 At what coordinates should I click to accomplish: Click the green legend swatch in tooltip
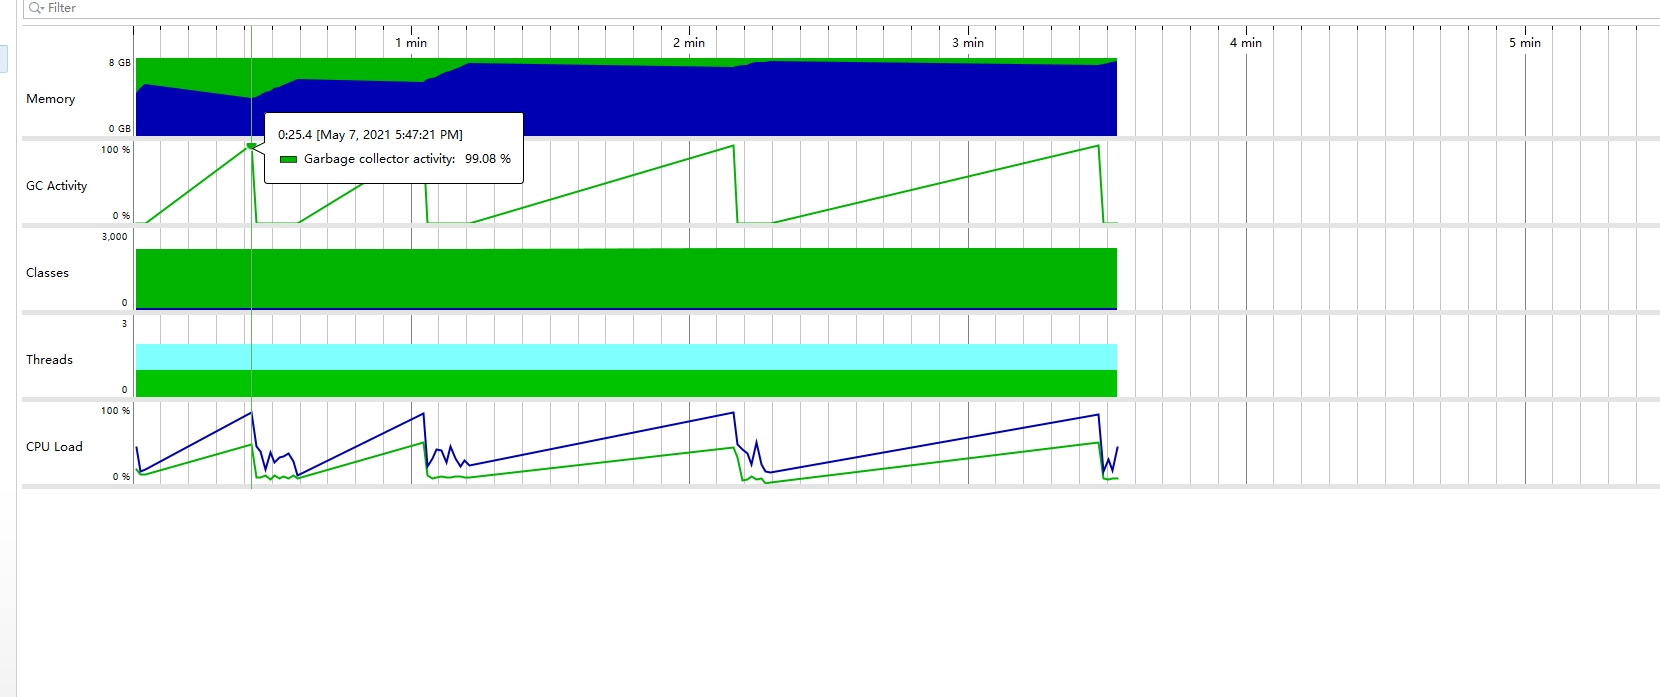coord(288,159)
